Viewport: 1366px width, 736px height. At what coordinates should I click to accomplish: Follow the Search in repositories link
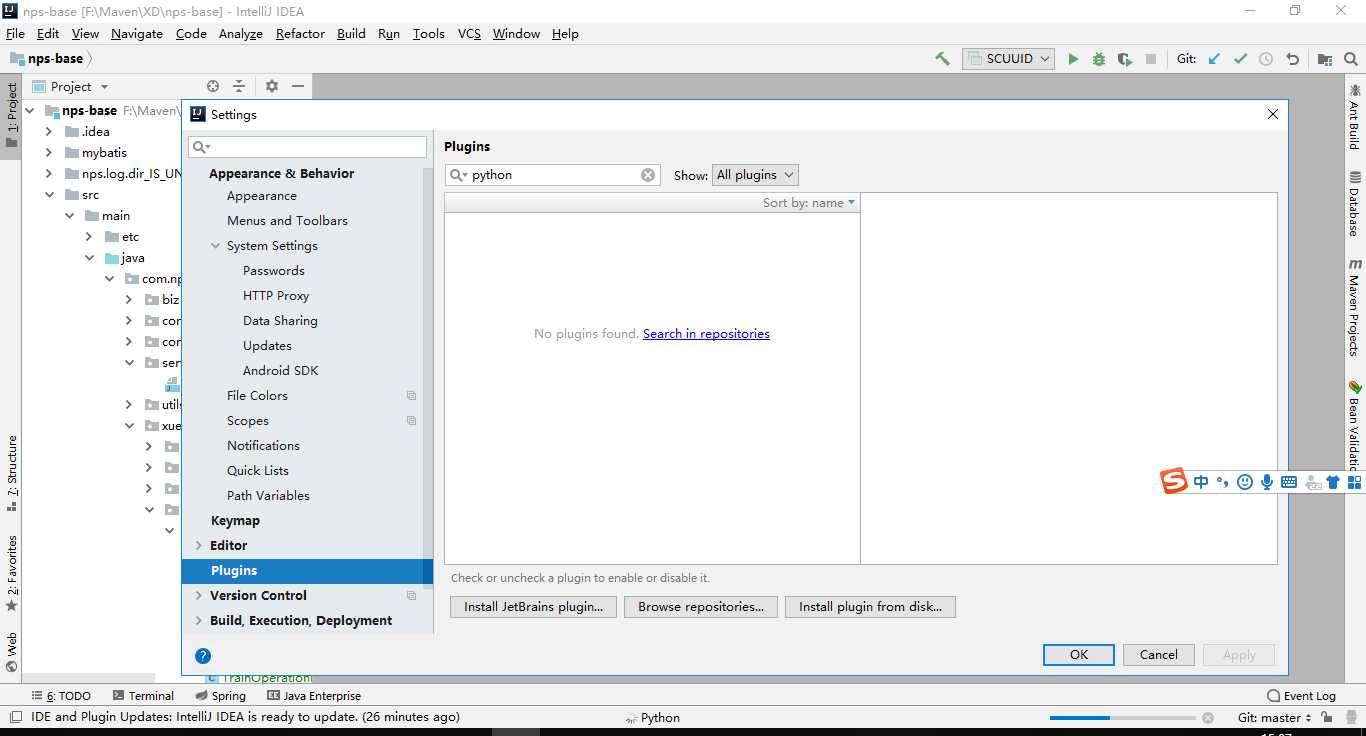tap(706, 334)
